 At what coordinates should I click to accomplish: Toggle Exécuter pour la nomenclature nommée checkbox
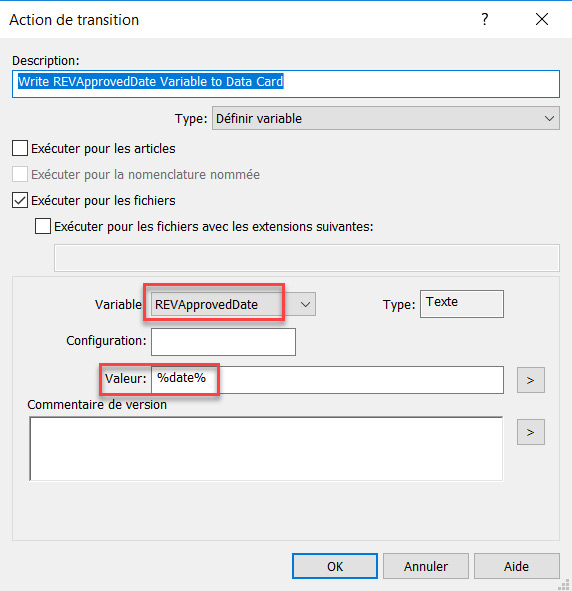coord(20,174)
